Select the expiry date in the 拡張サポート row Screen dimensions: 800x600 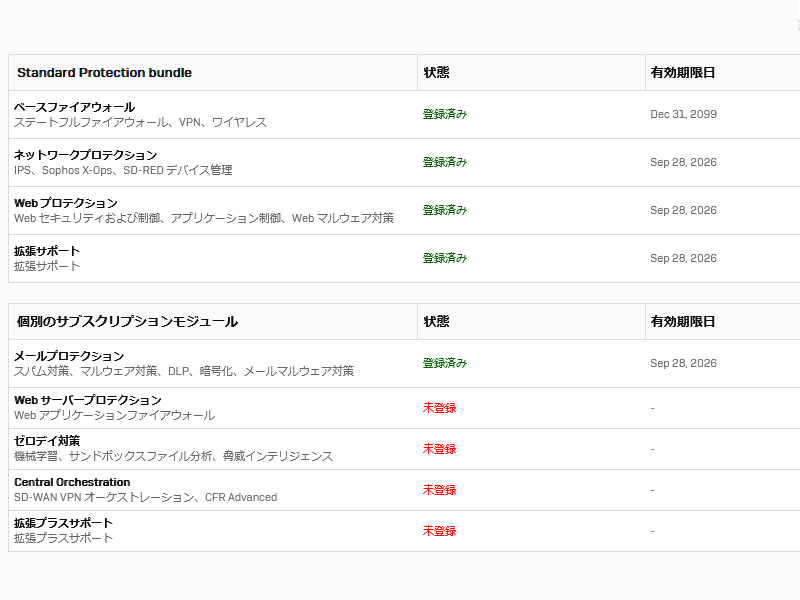(683, 258)
